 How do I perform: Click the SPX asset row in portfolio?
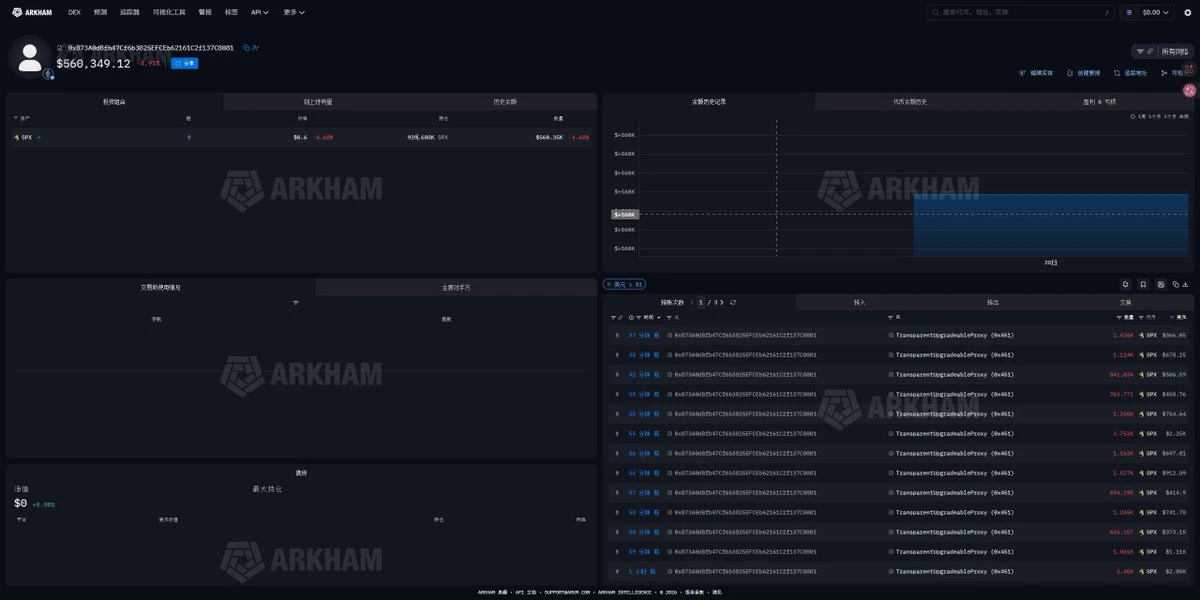coord(300,137)
